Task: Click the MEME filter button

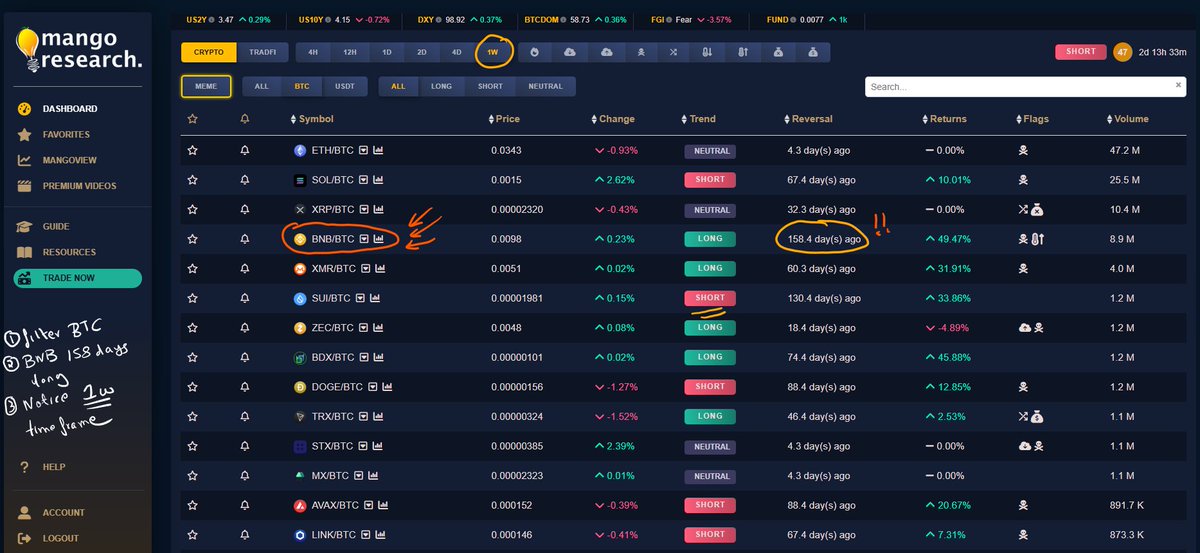Action: coord(206,87)
